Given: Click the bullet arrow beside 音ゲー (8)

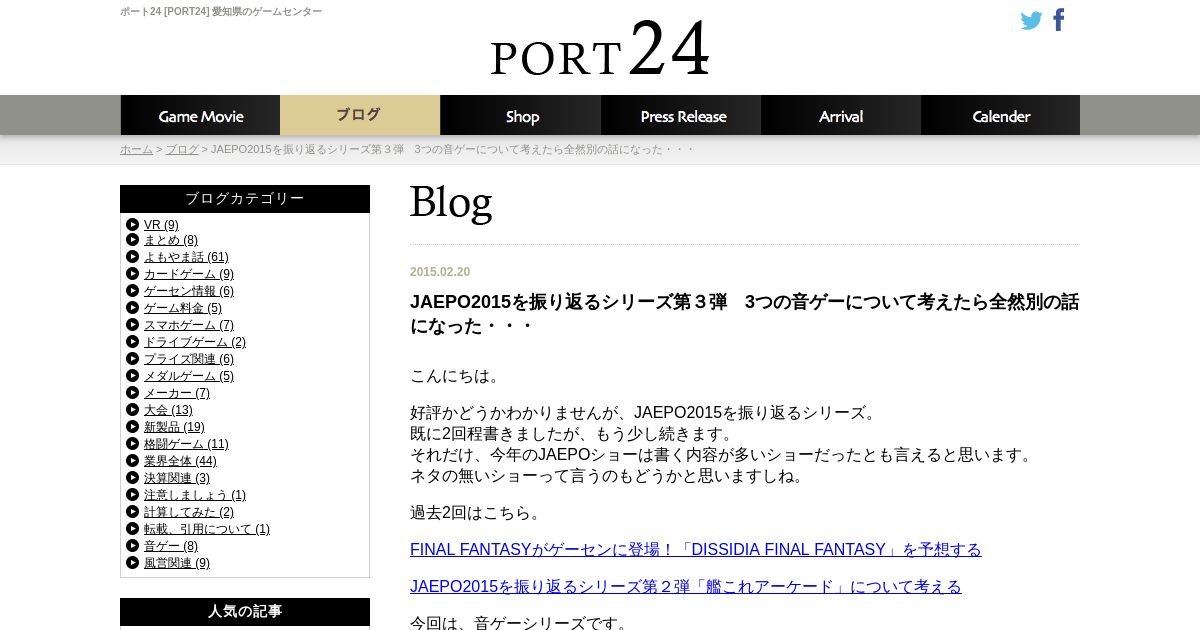Looking at the screenshot, I should click(132, 546).
